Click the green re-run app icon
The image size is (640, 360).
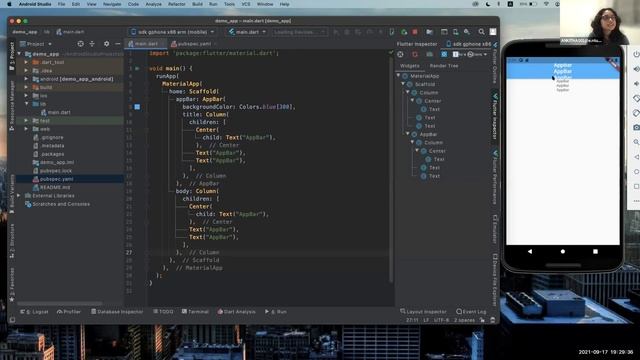pyautogui.click(x=404, y=32)
